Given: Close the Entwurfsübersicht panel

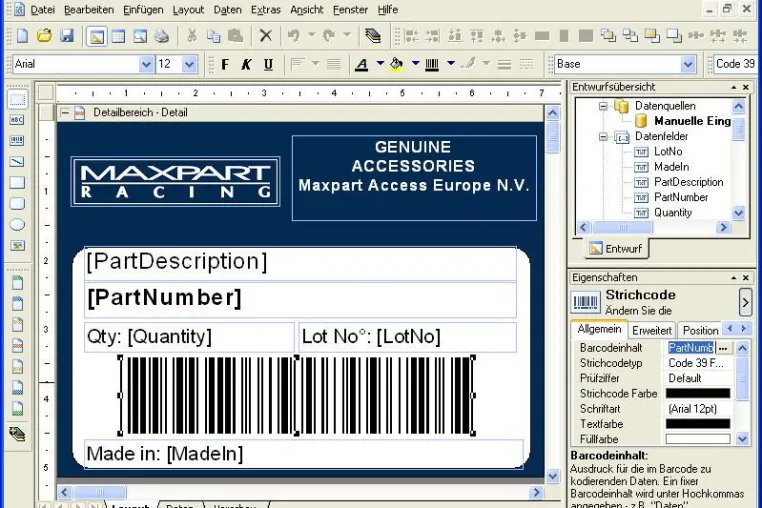Looking at the screenshot, I should tap(746, 87).
